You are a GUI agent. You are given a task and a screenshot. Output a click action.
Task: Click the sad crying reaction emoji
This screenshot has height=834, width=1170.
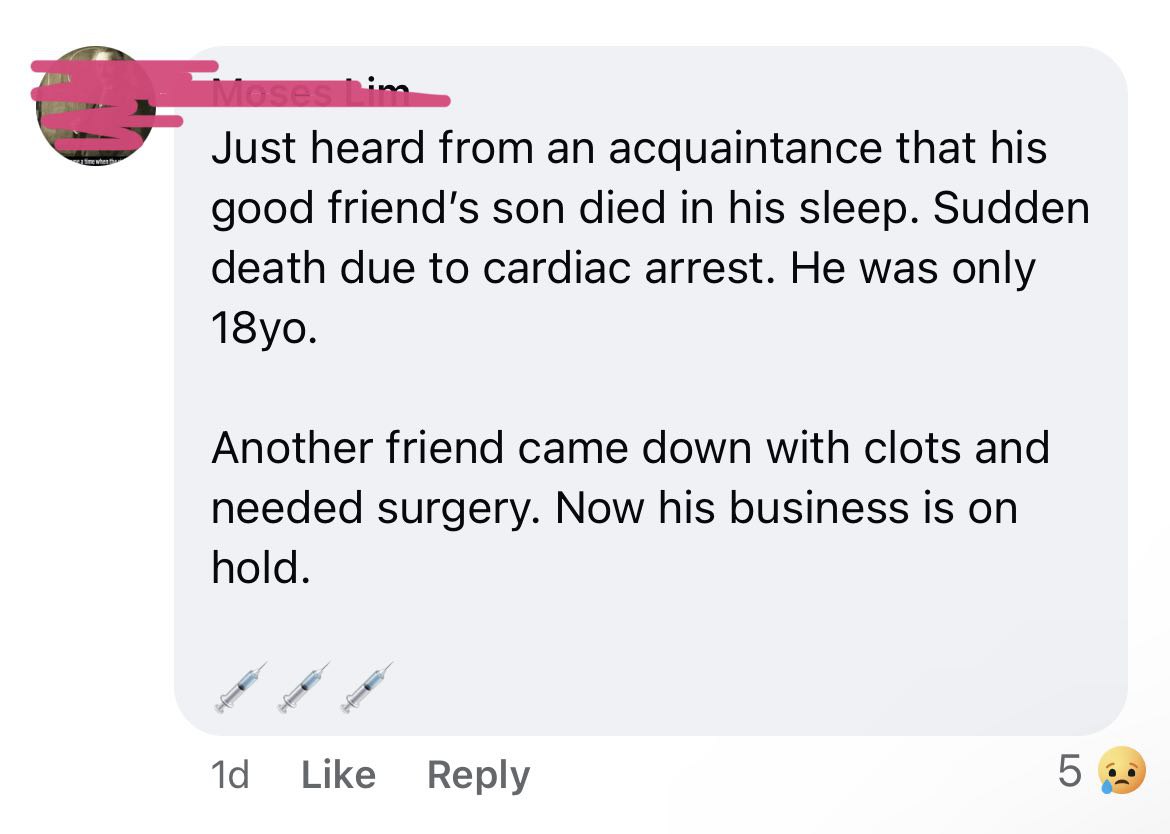click(1122, 773)
